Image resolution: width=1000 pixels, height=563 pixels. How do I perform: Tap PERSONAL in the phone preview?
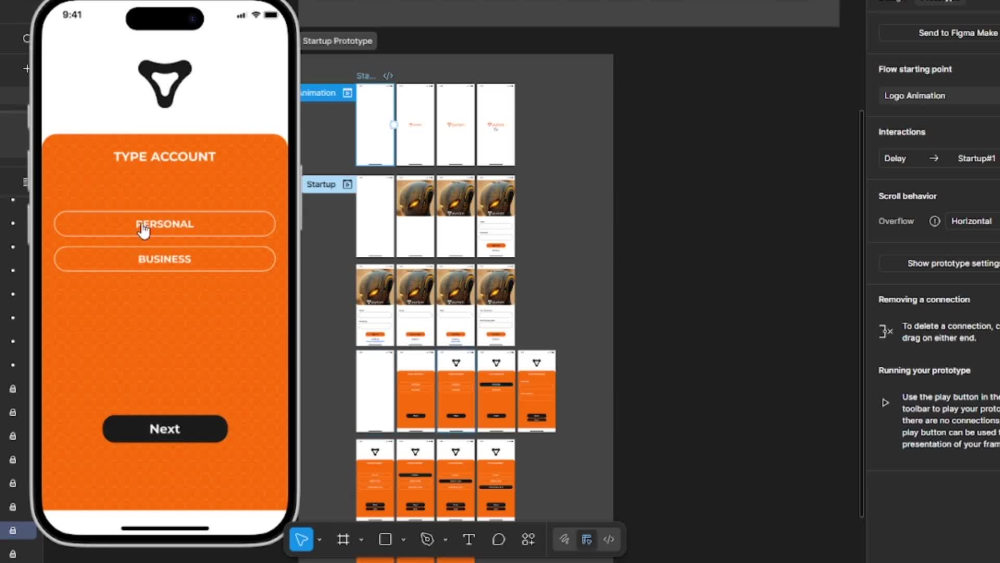pos(165,224)
